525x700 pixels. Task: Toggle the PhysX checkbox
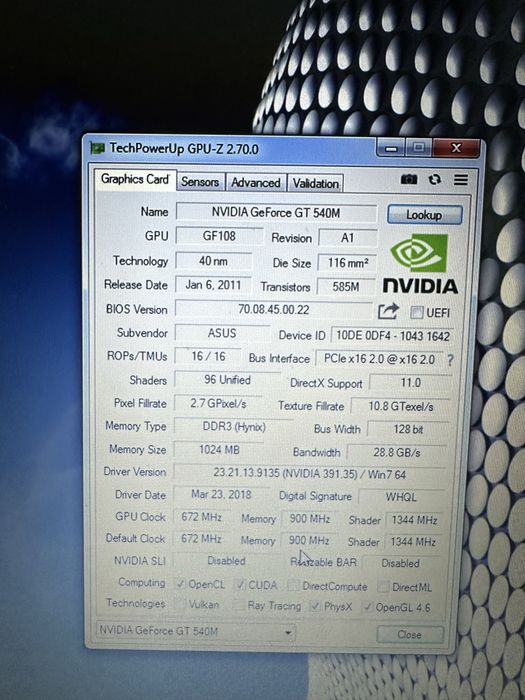click(x=316, y=606)
